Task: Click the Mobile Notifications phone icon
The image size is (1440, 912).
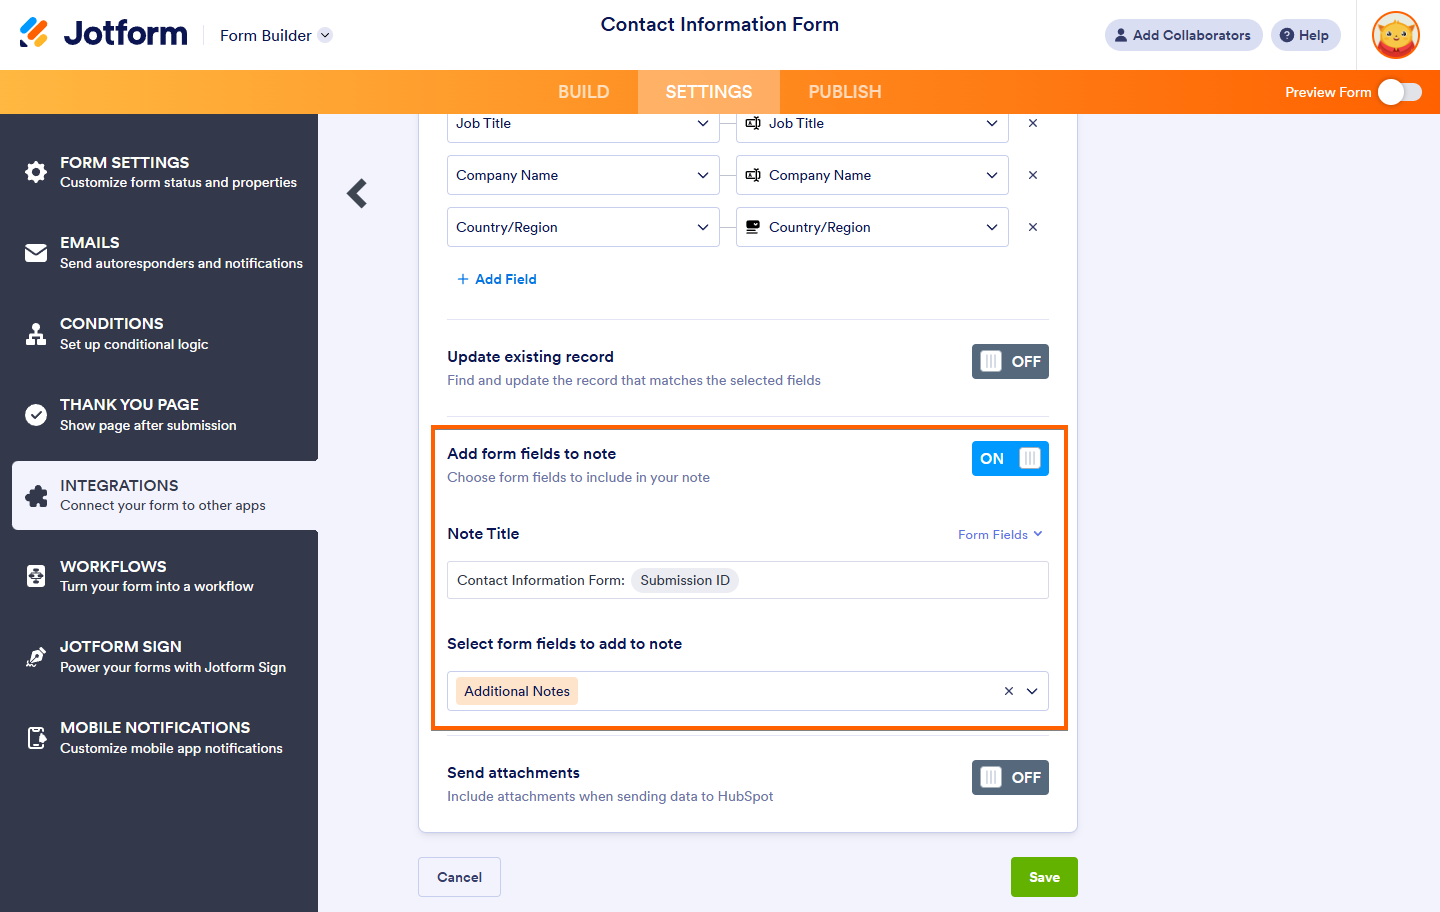Action: (x=36, y=738)
